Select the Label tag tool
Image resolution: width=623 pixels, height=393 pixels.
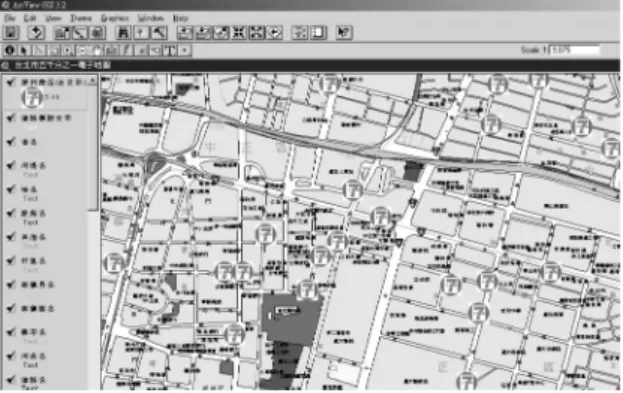coord(155,50)
